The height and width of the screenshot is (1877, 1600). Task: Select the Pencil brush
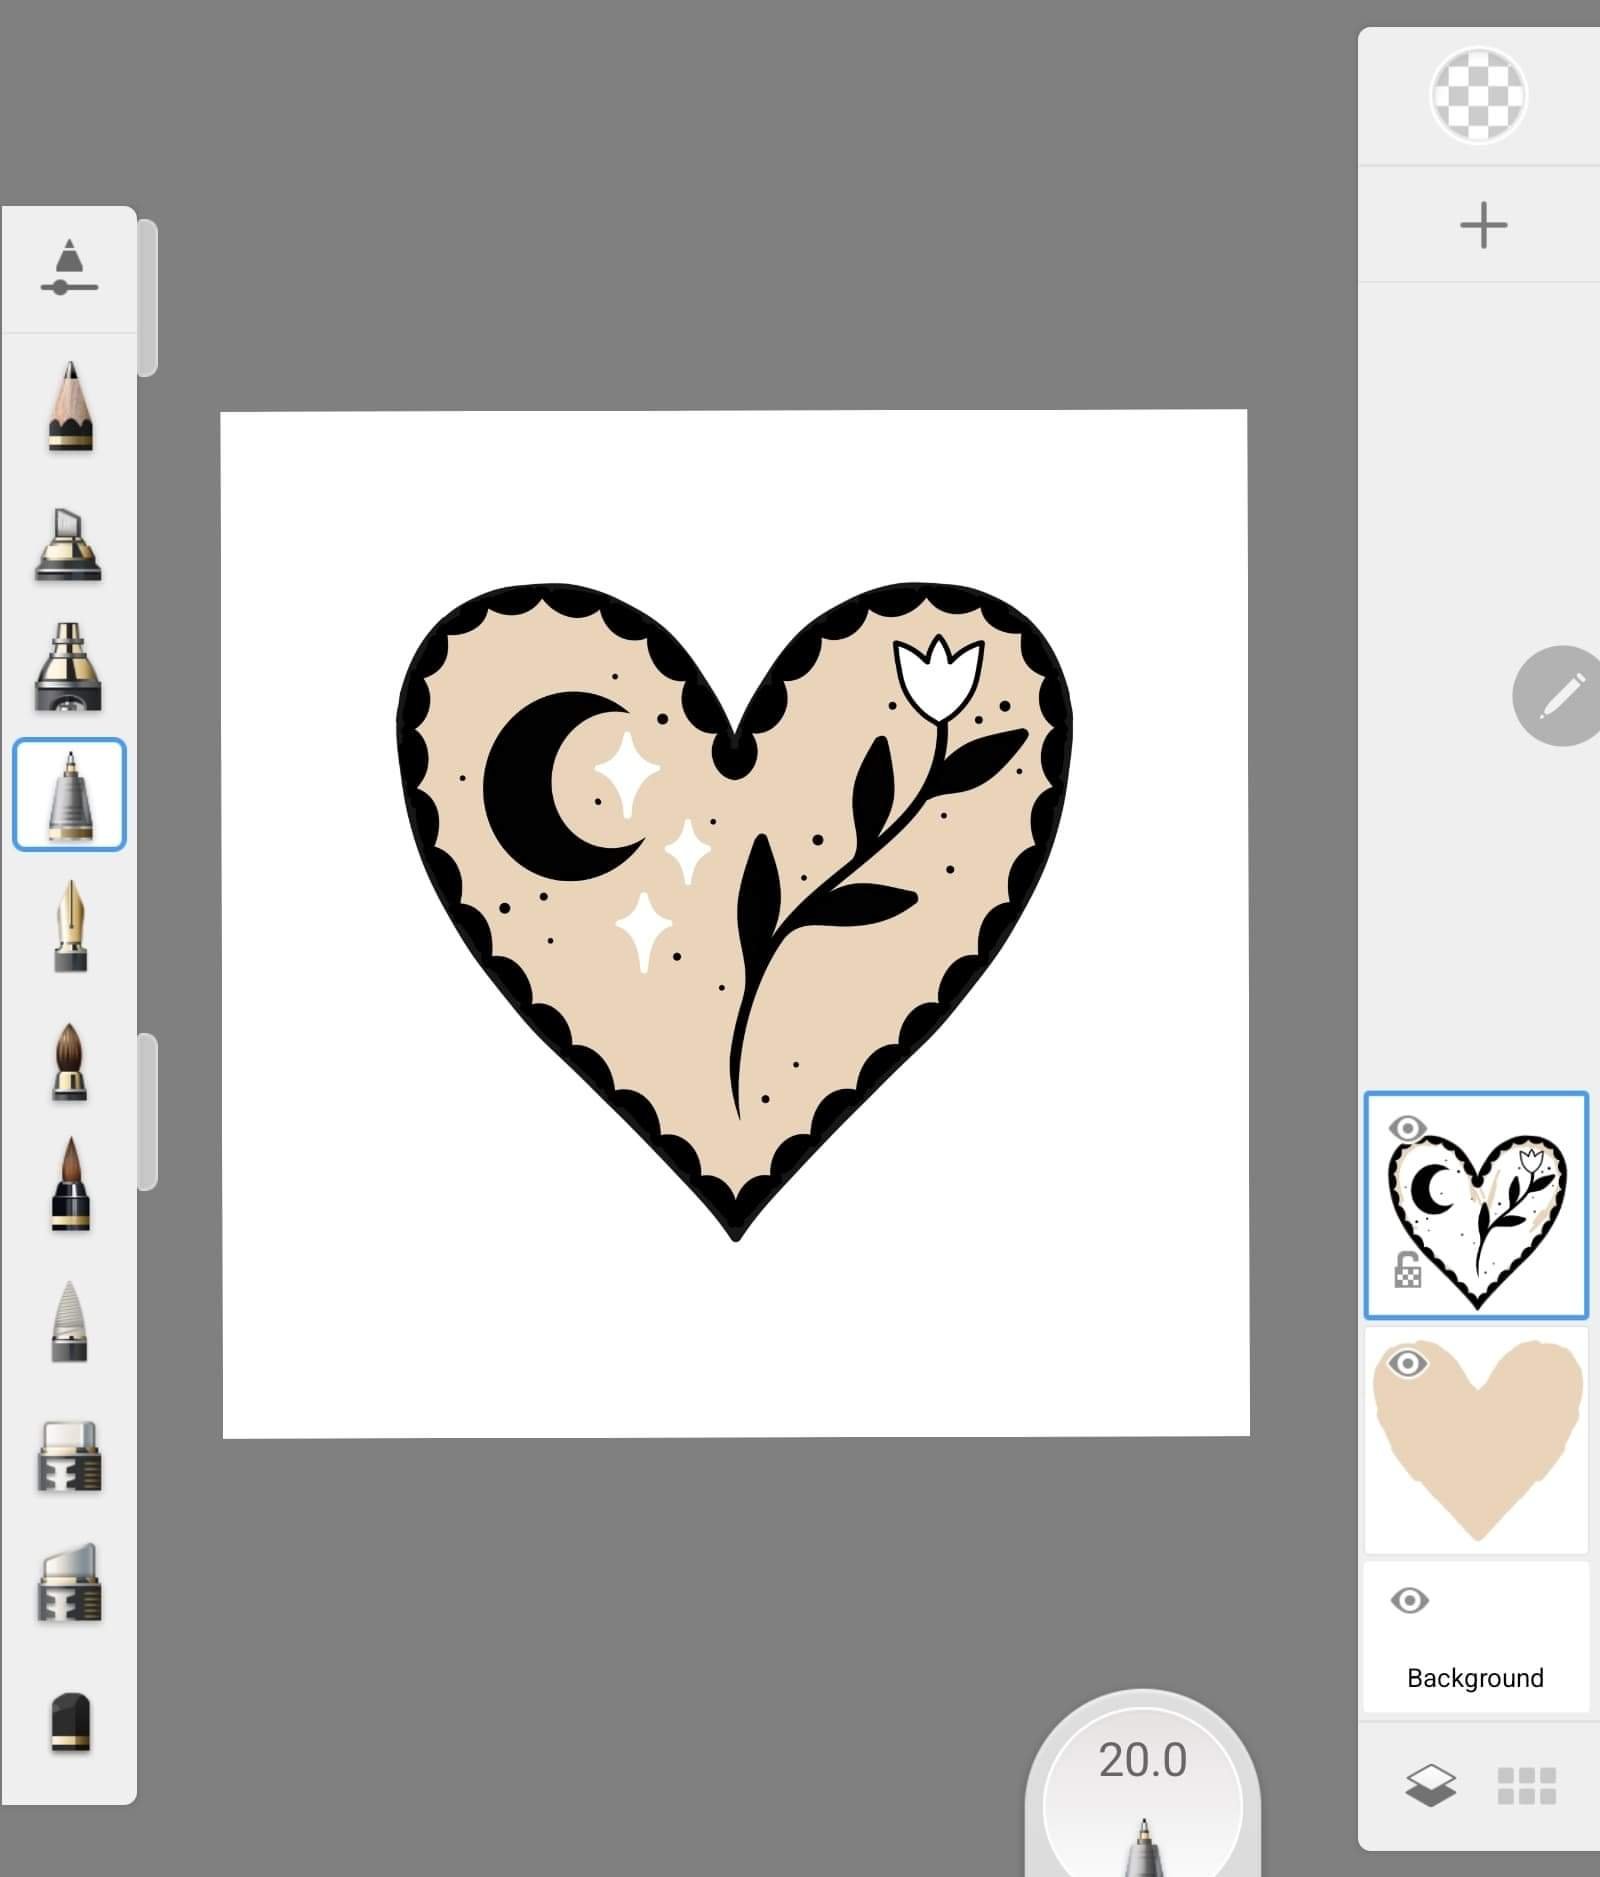tap(70, 407)
